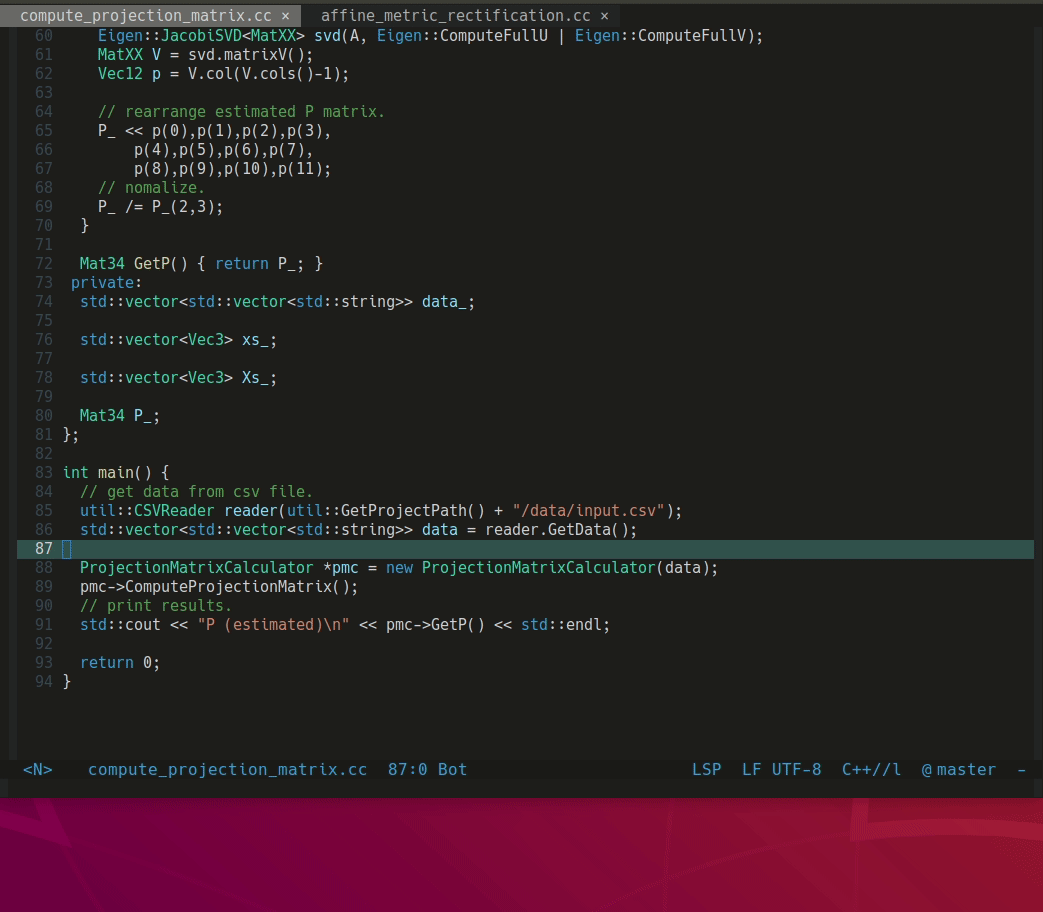Click 'util::CSVReader' on line 85
The height and width of the screenshot is (912, 1043).
pos(147,511)
